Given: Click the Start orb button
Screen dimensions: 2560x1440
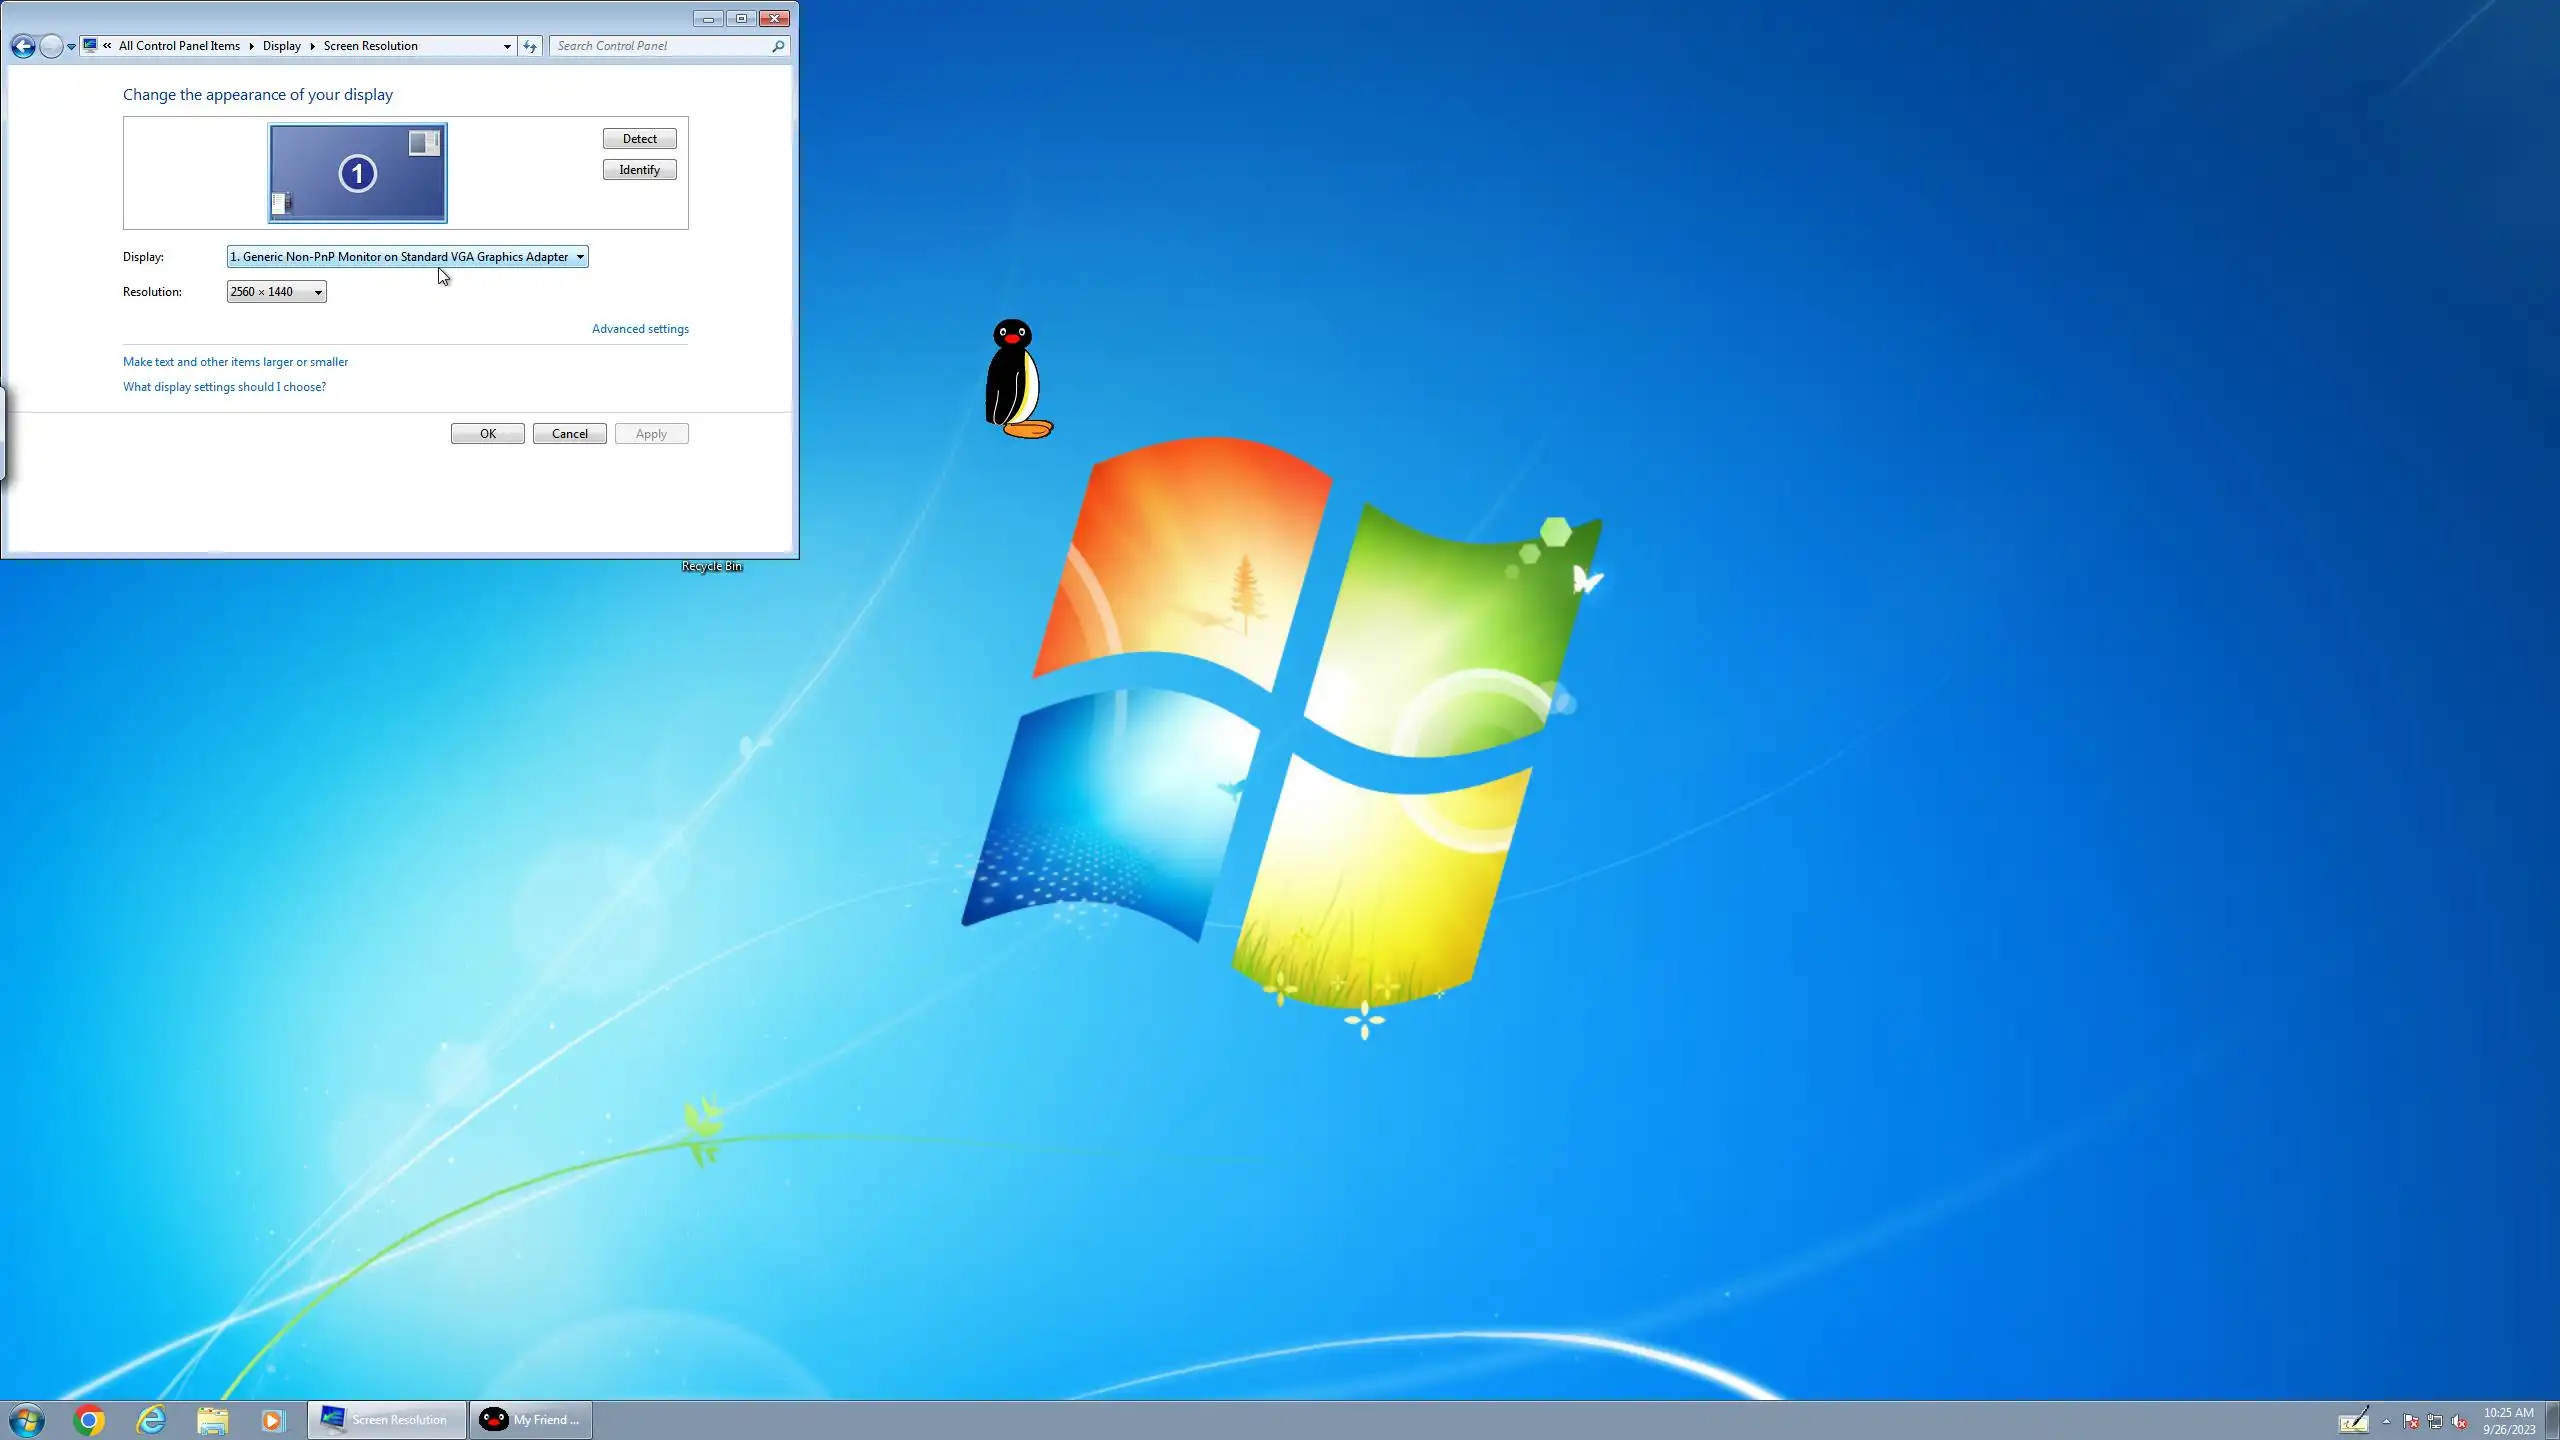Looking at the screenshot, I should [27, 1420].
